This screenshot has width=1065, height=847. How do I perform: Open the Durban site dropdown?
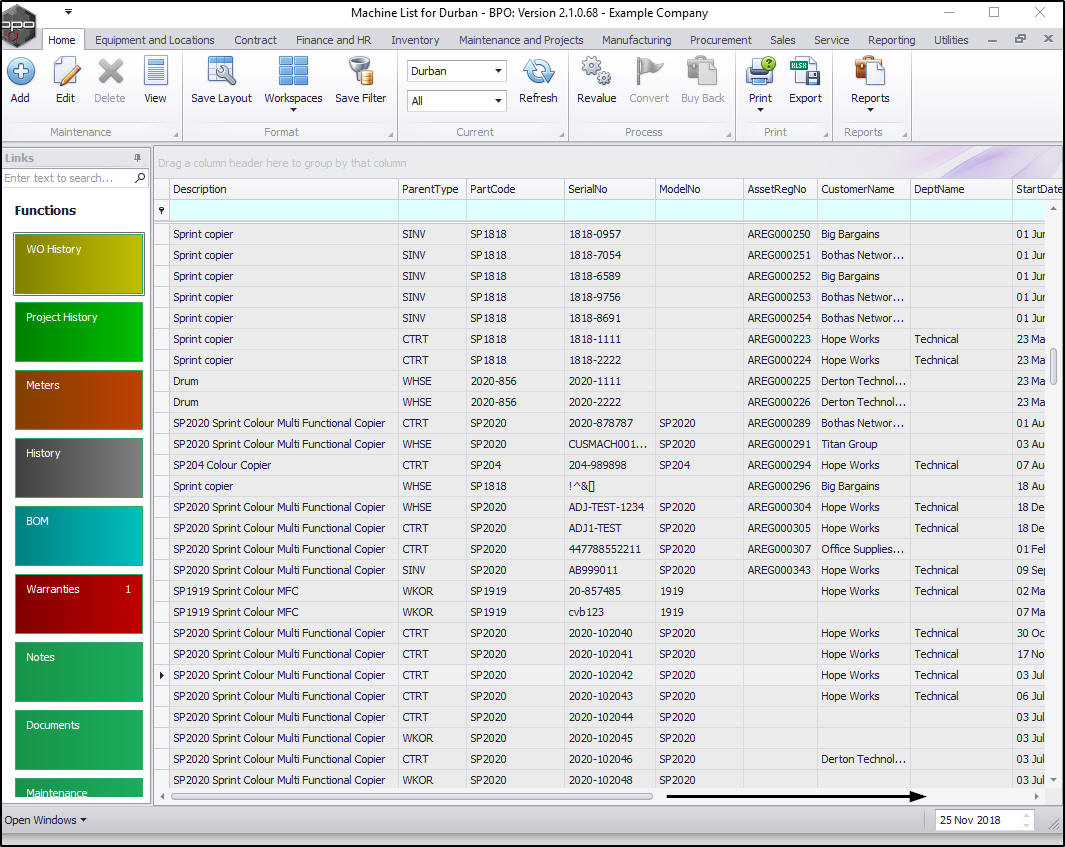tap(498, 72)
